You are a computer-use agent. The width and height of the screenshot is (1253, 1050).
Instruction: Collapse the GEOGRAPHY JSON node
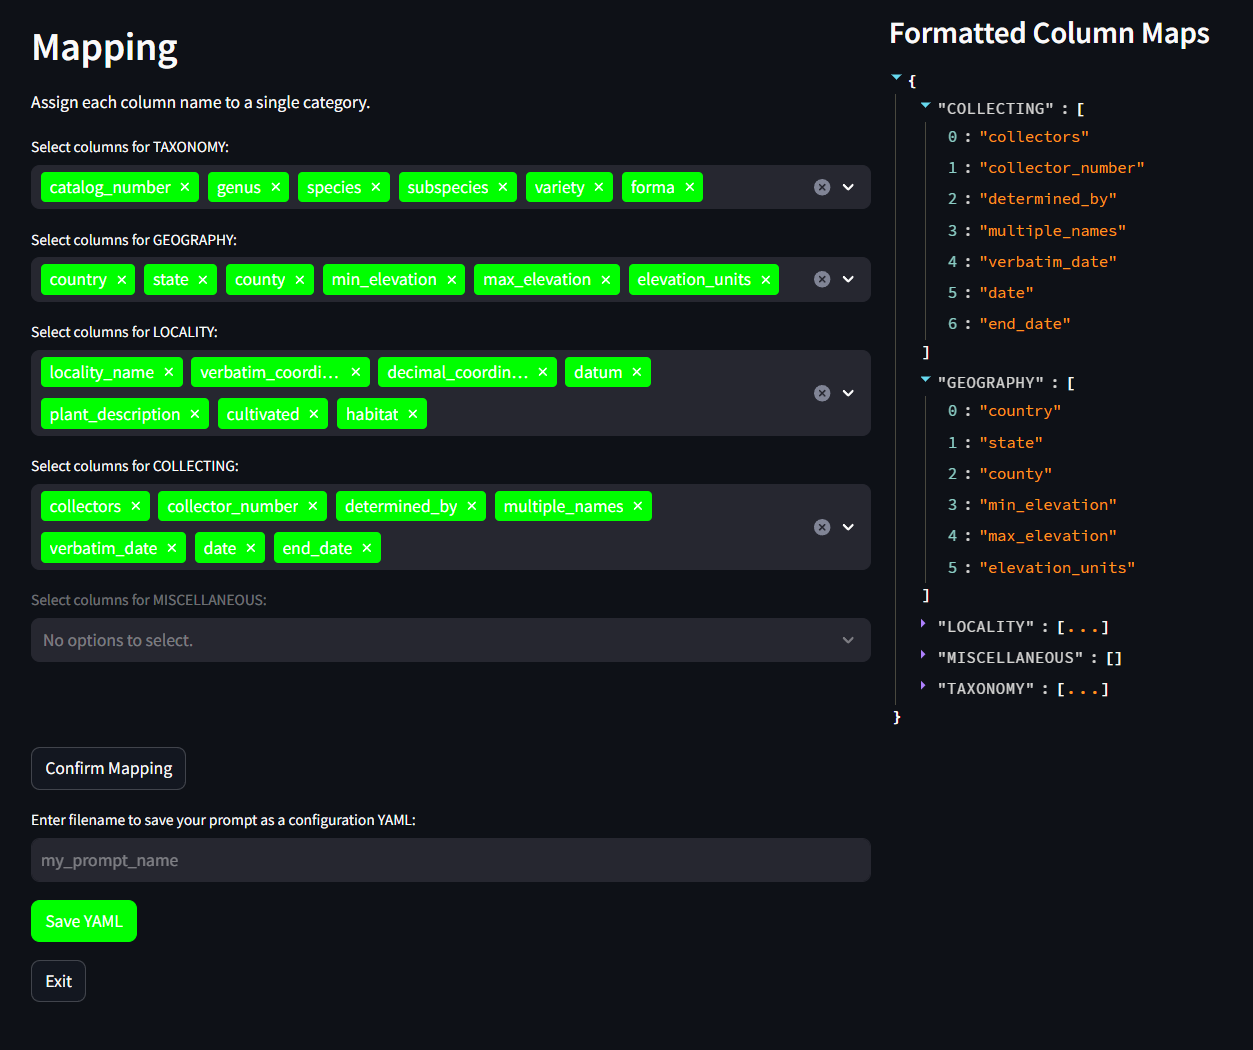coord(926,380)
